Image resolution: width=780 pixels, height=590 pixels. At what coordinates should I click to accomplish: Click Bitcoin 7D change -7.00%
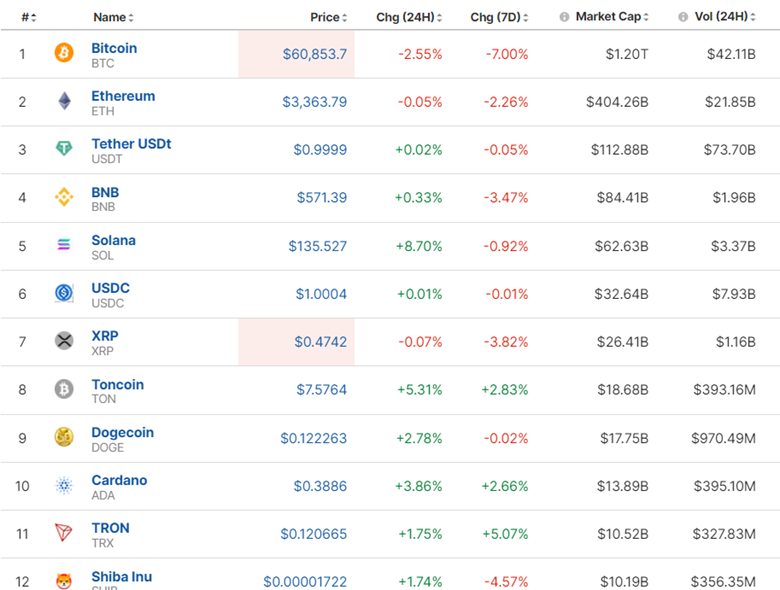pos(507,54)
